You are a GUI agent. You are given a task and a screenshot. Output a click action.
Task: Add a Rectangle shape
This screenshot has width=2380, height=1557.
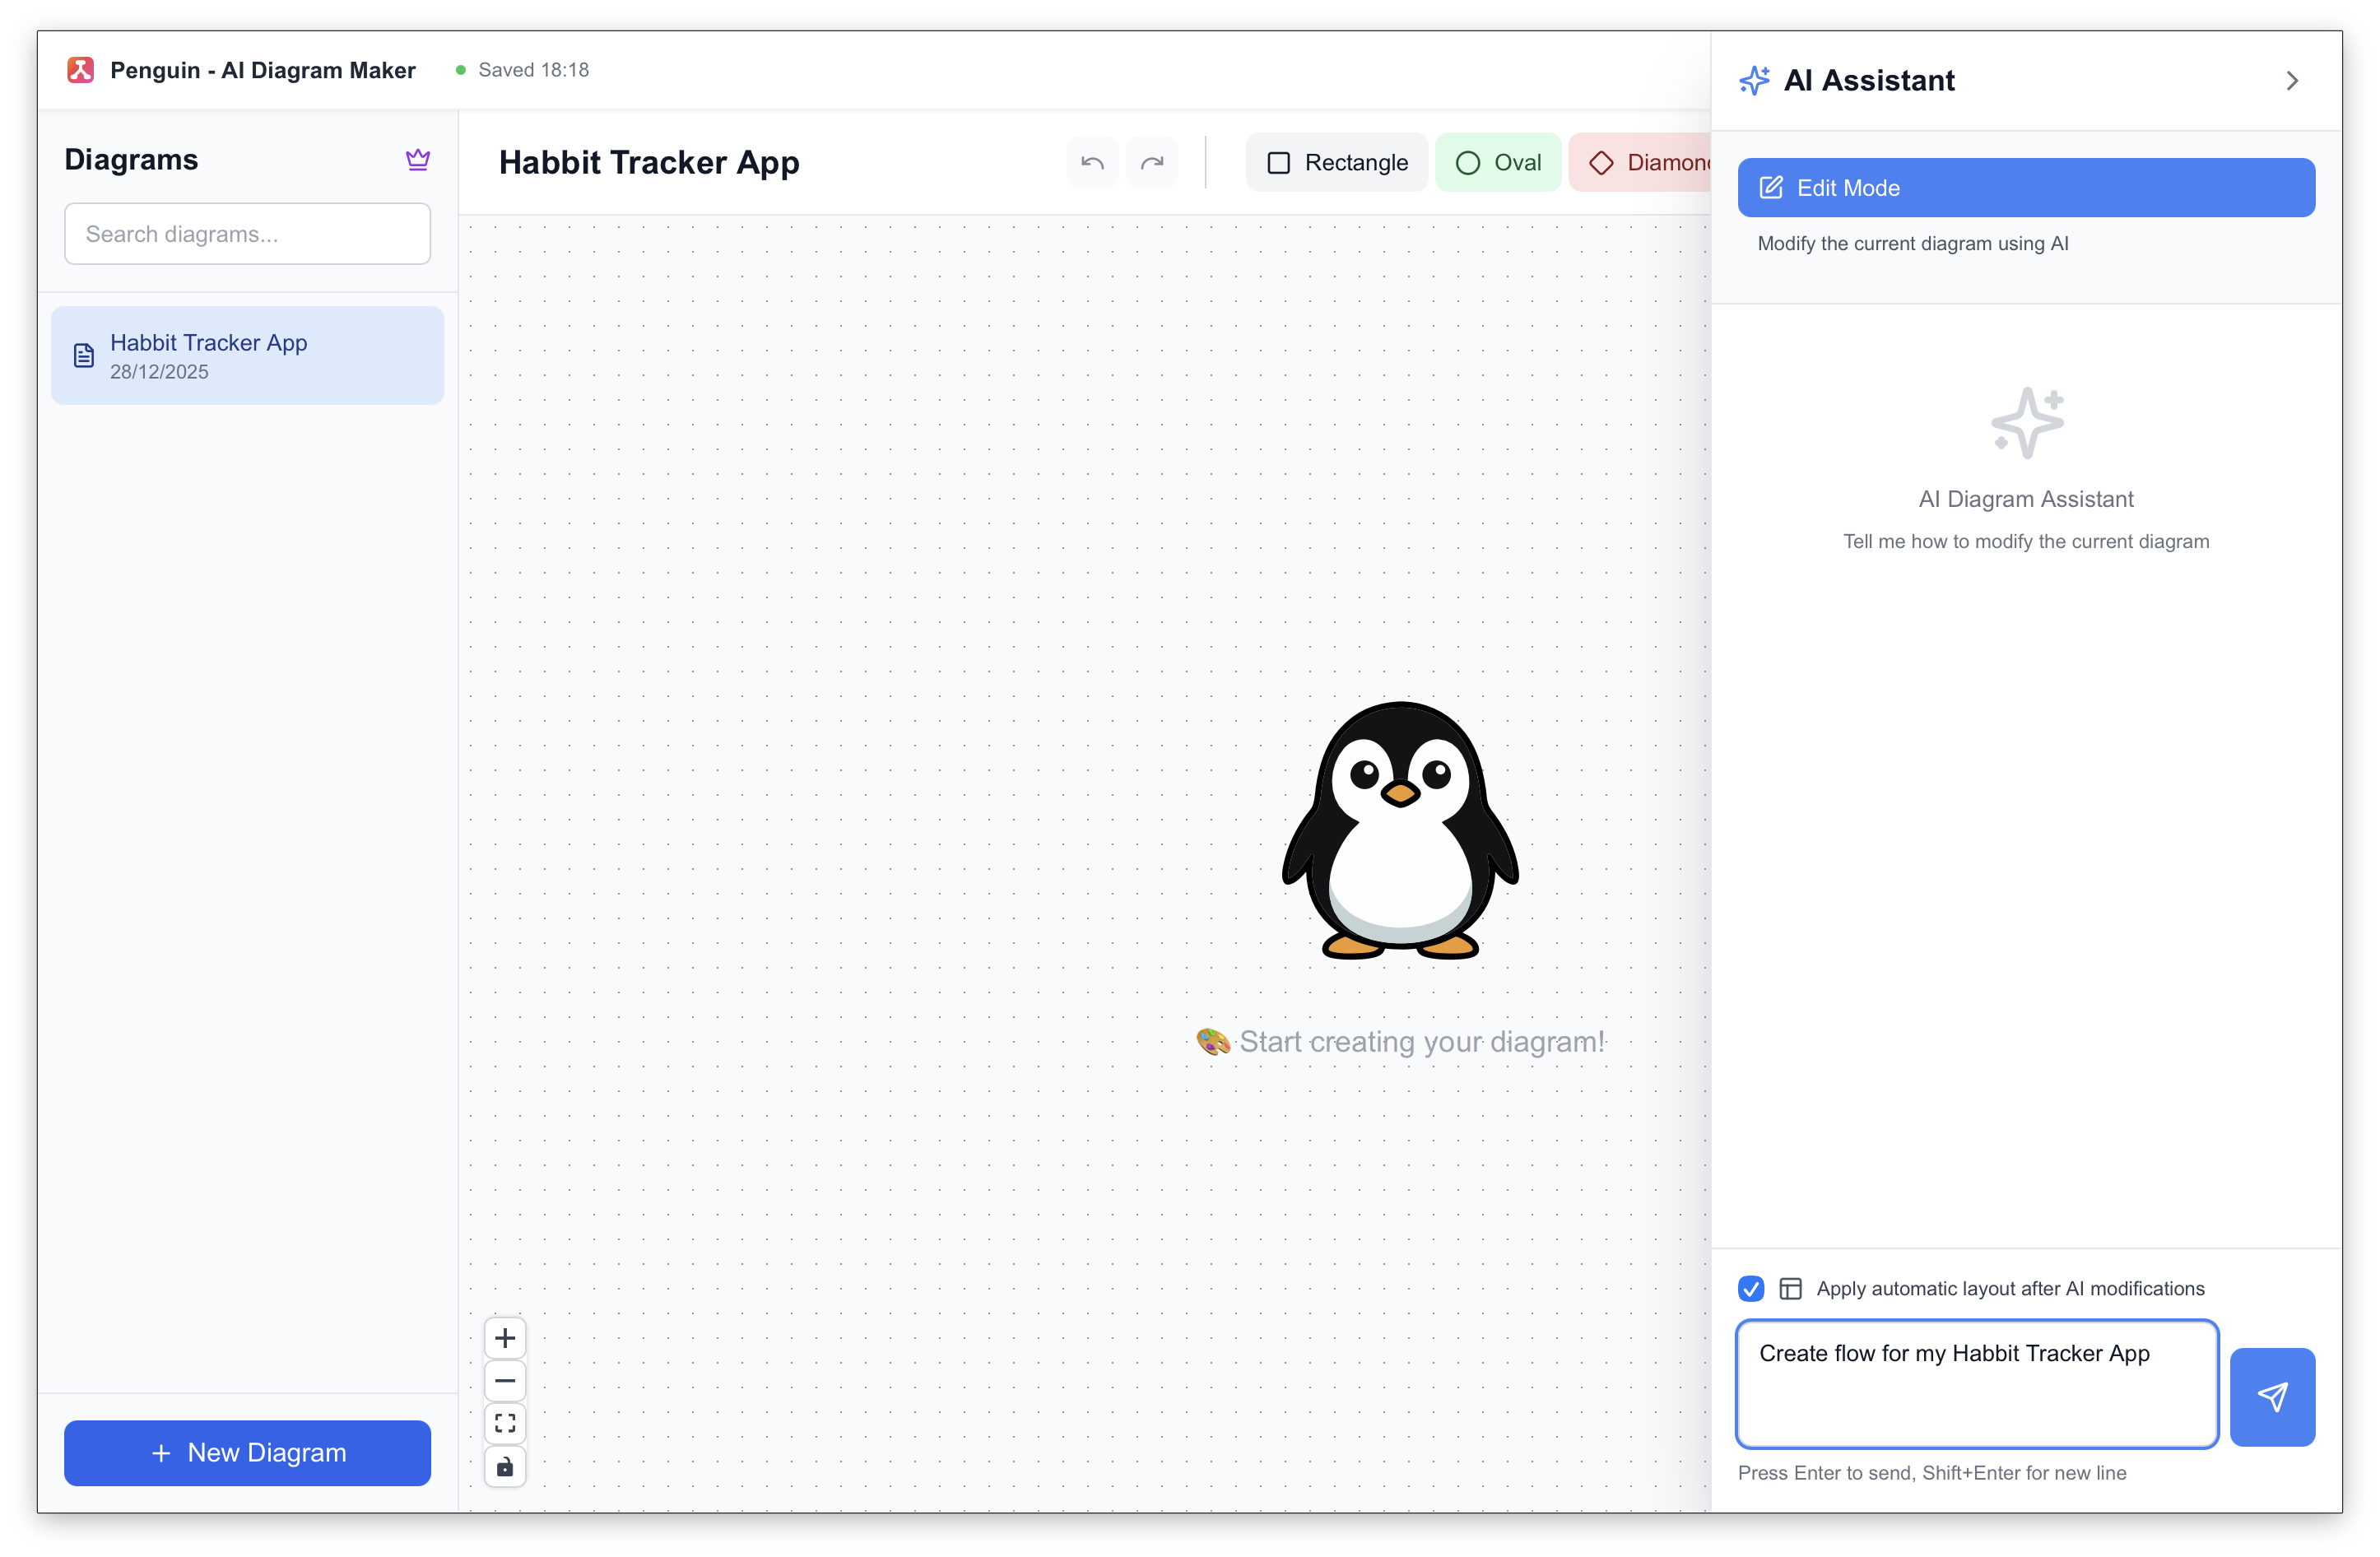click(x=1337, y=163)
